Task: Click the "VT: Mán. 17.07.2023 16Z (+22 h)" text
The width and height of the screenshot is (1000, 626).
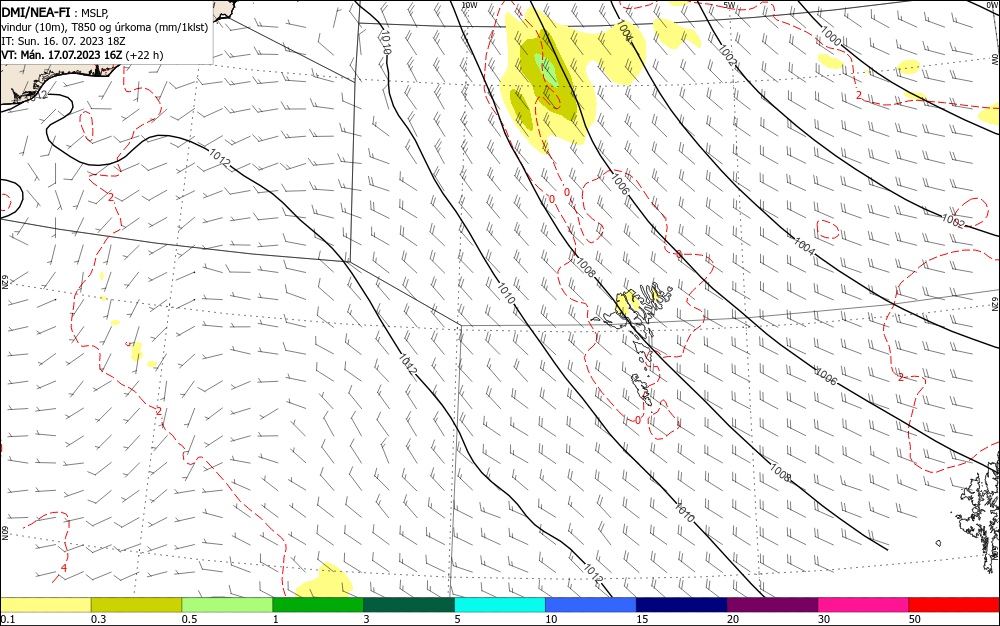Action: point(82,55)
